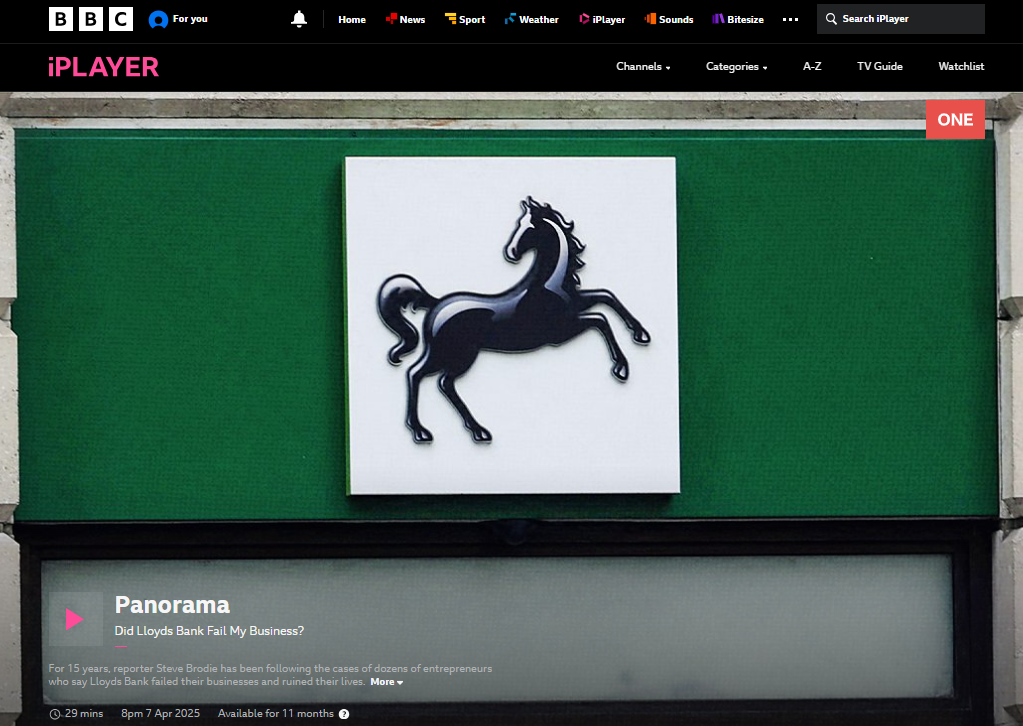Click the News text link
1023x726 pixels.
412,20
